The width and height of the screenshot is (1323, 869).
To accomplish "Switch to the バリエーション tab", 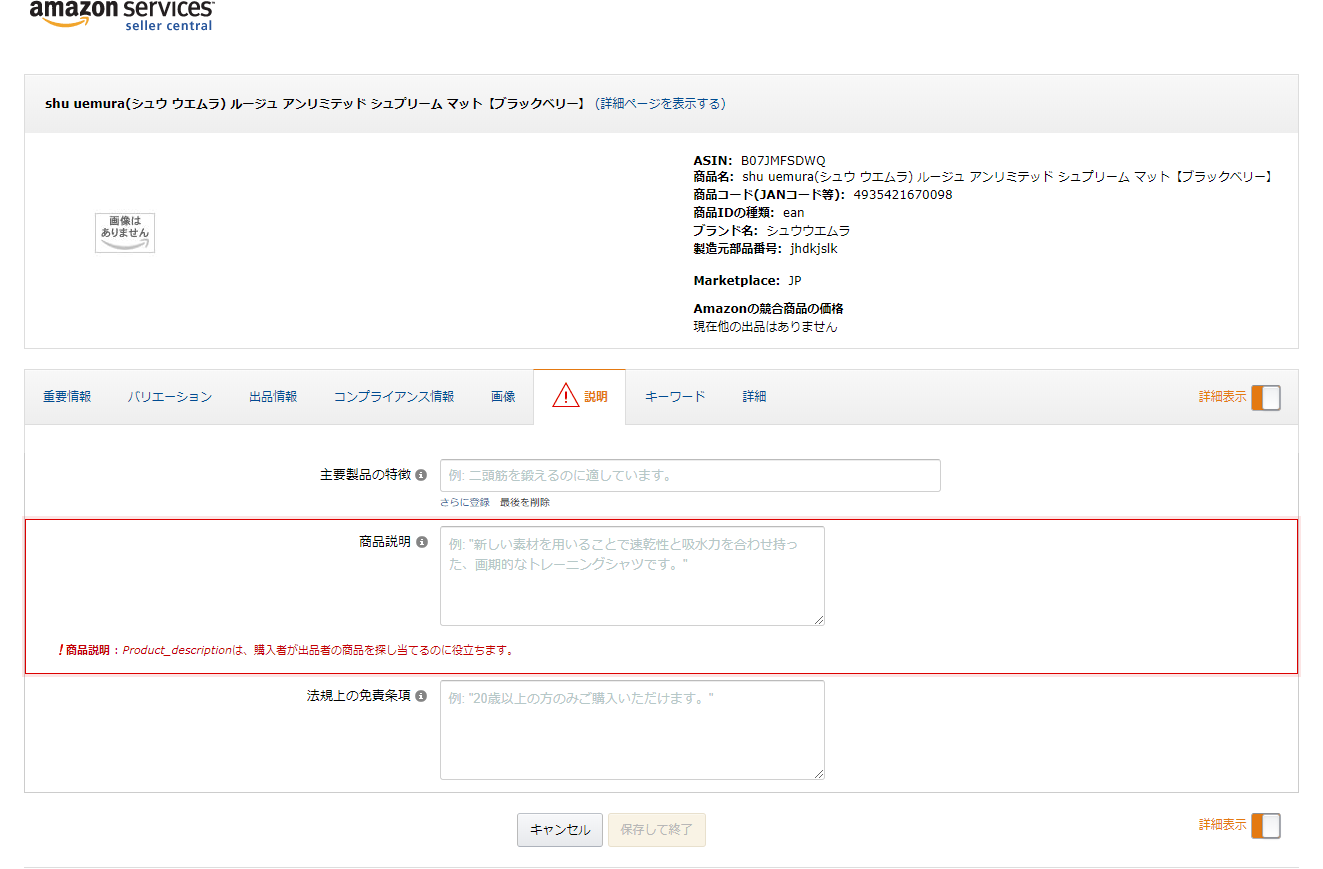I will [170, 397].
